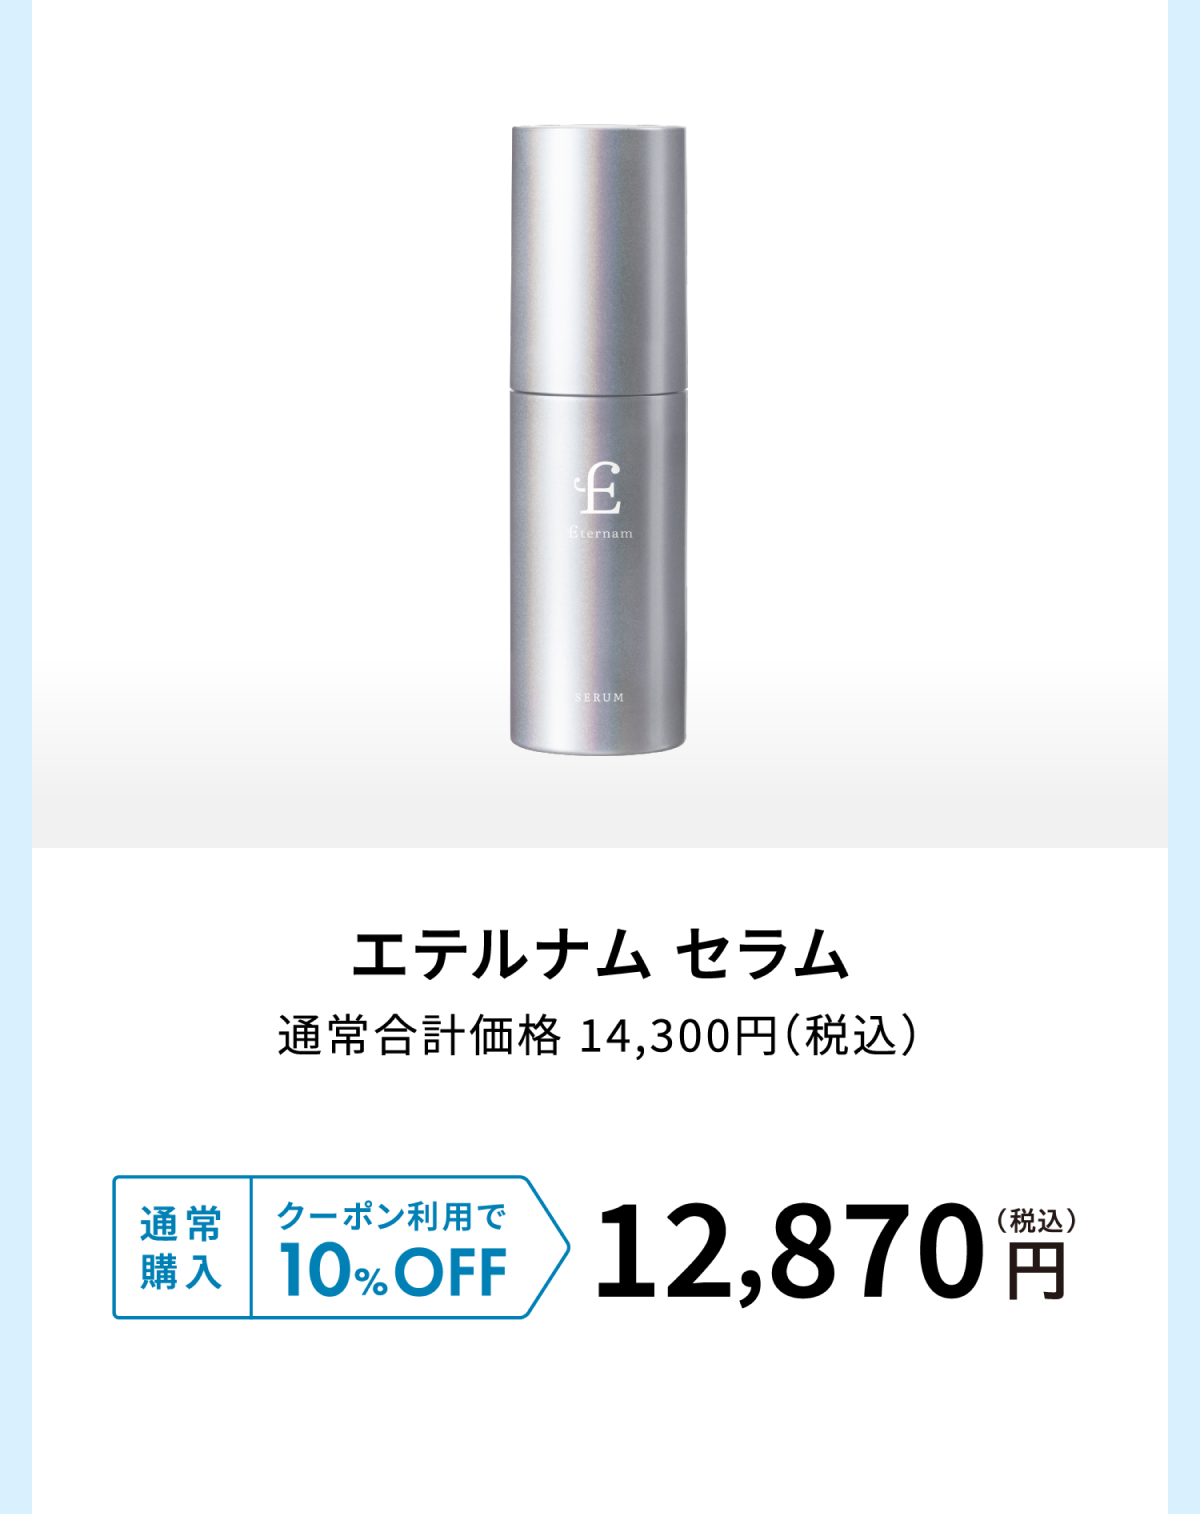
Task: Click the 10%OFF coupon text
Action: [x=394, y=1272]
